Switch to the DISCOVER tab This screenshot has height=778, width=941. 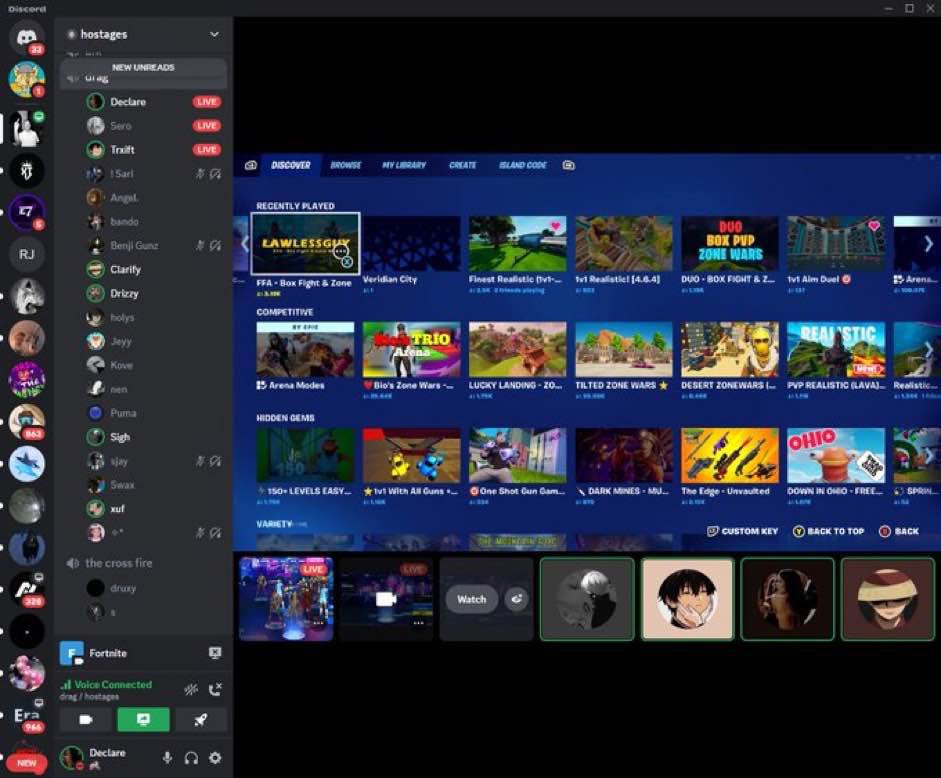tap(290, 165)
